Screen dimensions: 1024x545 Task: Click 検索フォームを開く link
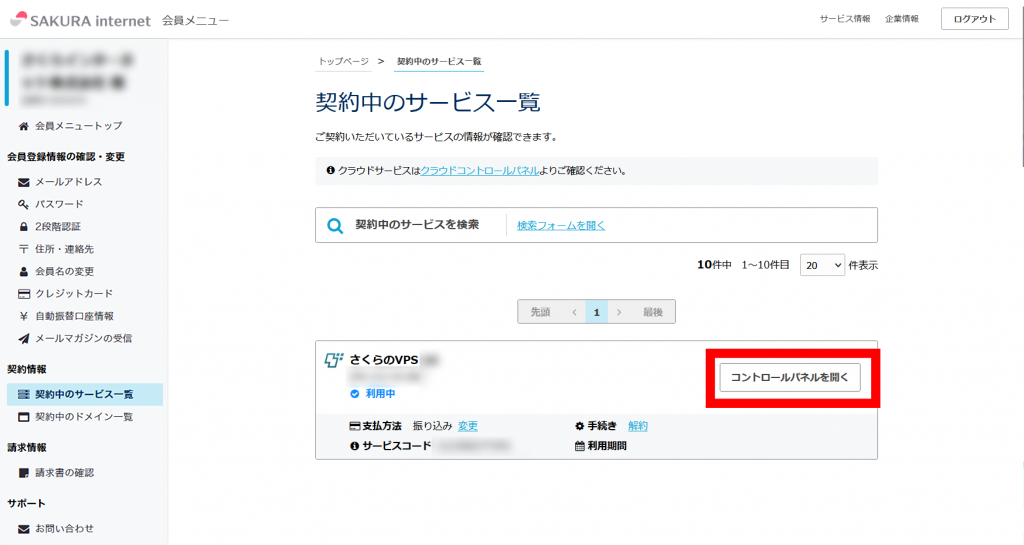coord(561,225)
